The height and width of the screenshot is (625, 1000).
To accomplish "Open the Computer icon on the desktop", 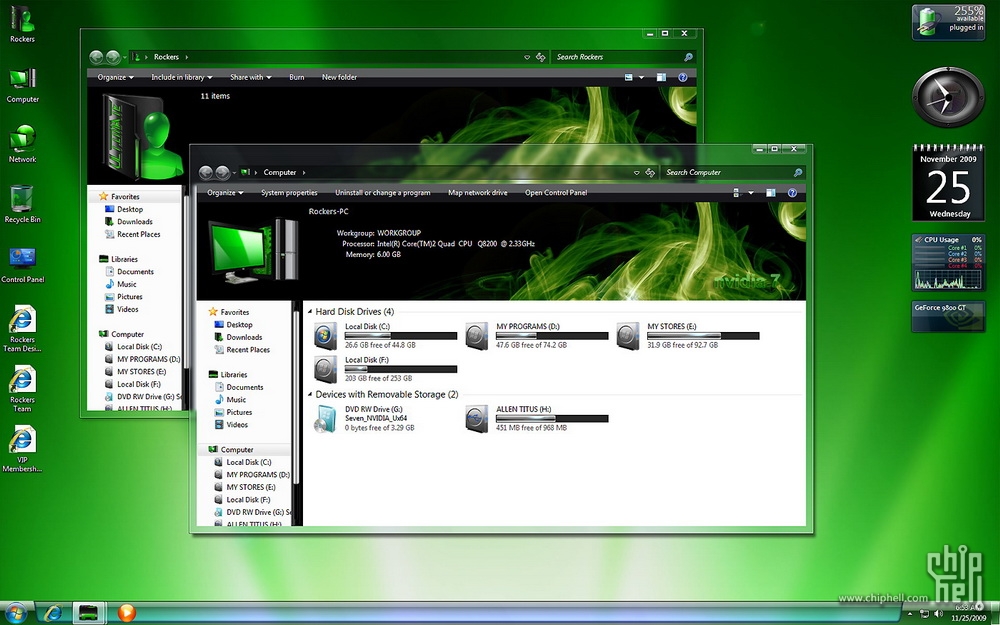I will coord(22,85).
